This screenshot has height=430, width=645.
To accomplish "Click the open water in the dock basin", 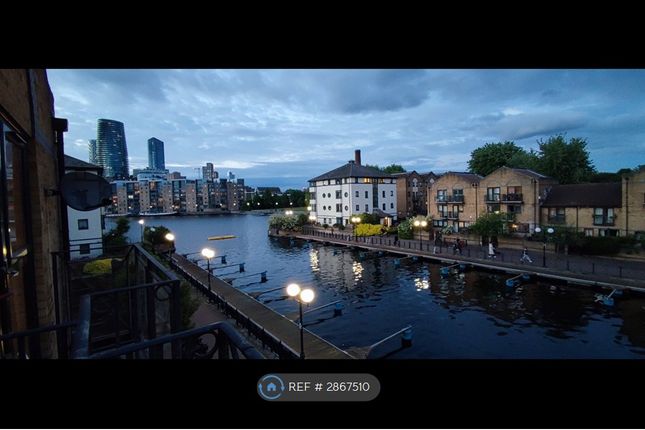I will (420, 300).
